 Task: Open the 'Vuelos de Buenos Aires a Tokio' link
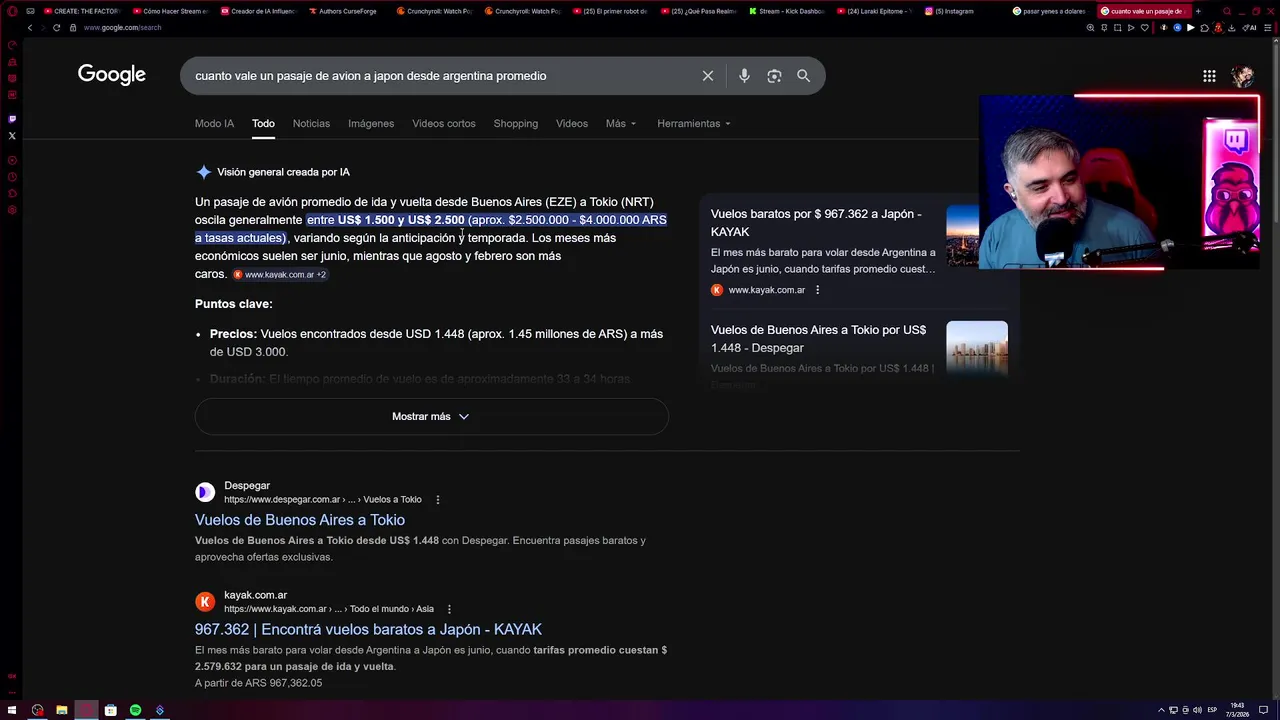point(300,520)
